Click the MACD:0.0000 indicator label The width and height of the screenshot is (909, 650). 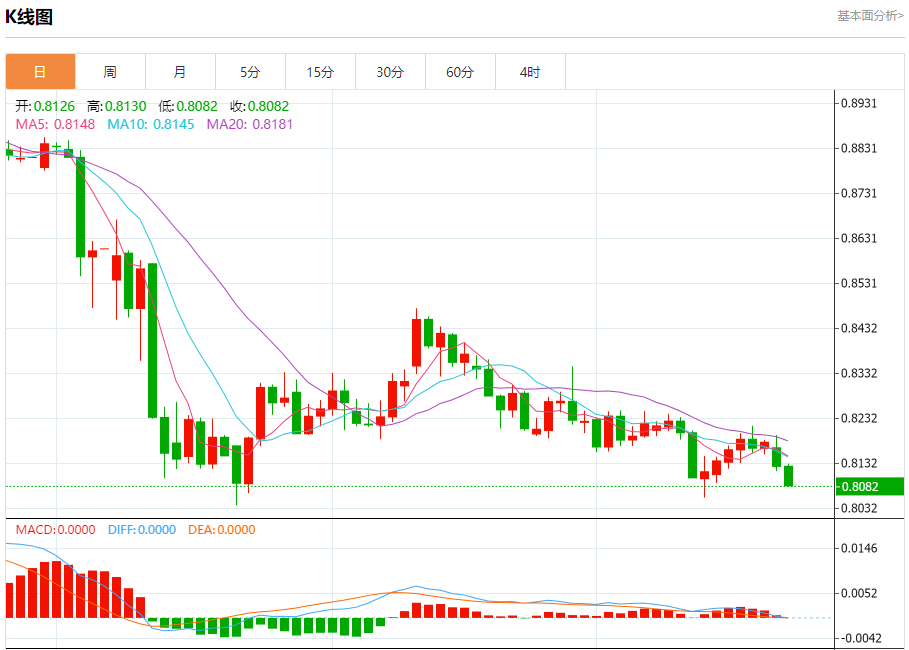tap(56, 529)
